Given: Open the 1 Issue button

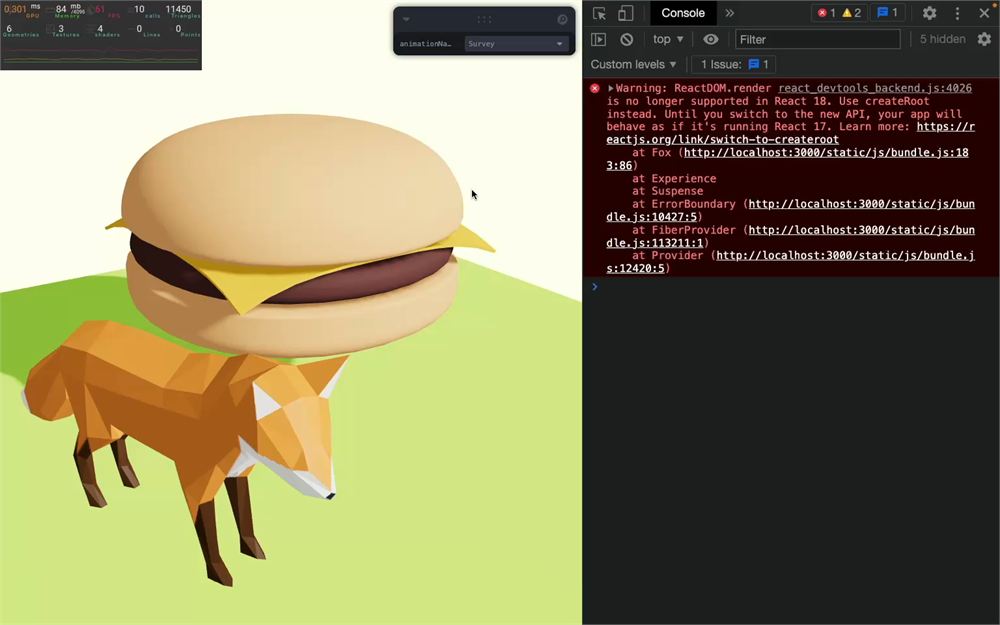Looking at the screenshot, I should point(734,64).
